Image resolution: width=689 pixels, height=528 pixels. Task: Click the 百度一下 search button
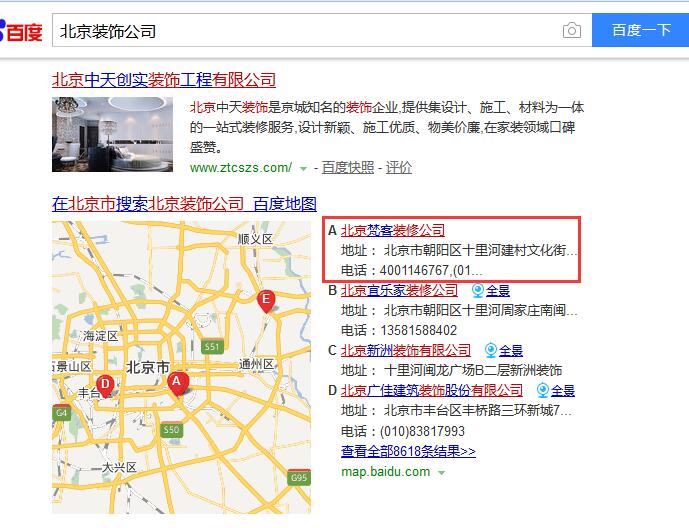[x=641, y=30]
